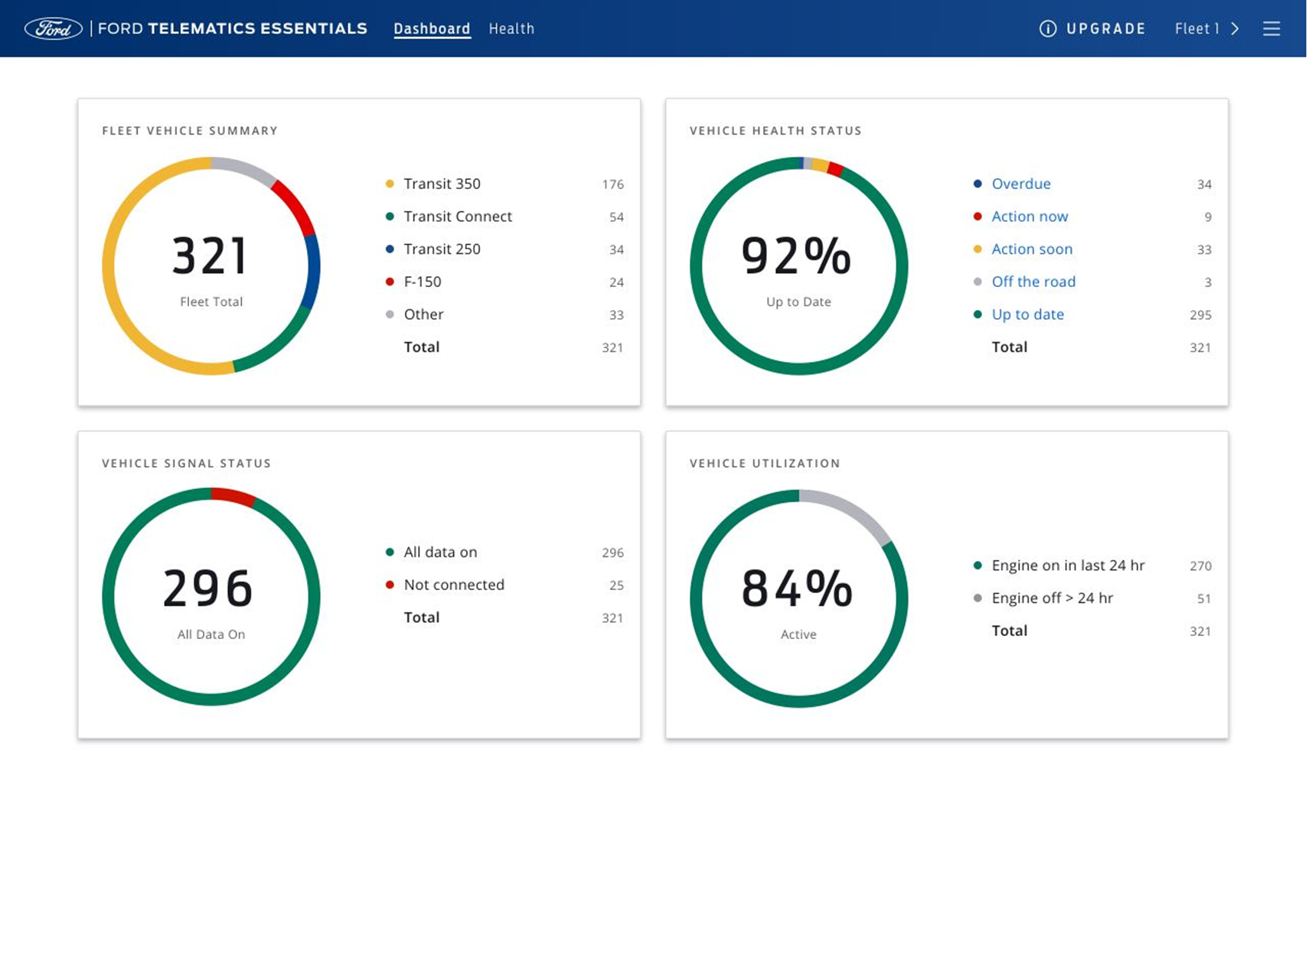Screen dimensions: 1312x953
Task: Select the Fleet 1 label
Action: 1197,29
